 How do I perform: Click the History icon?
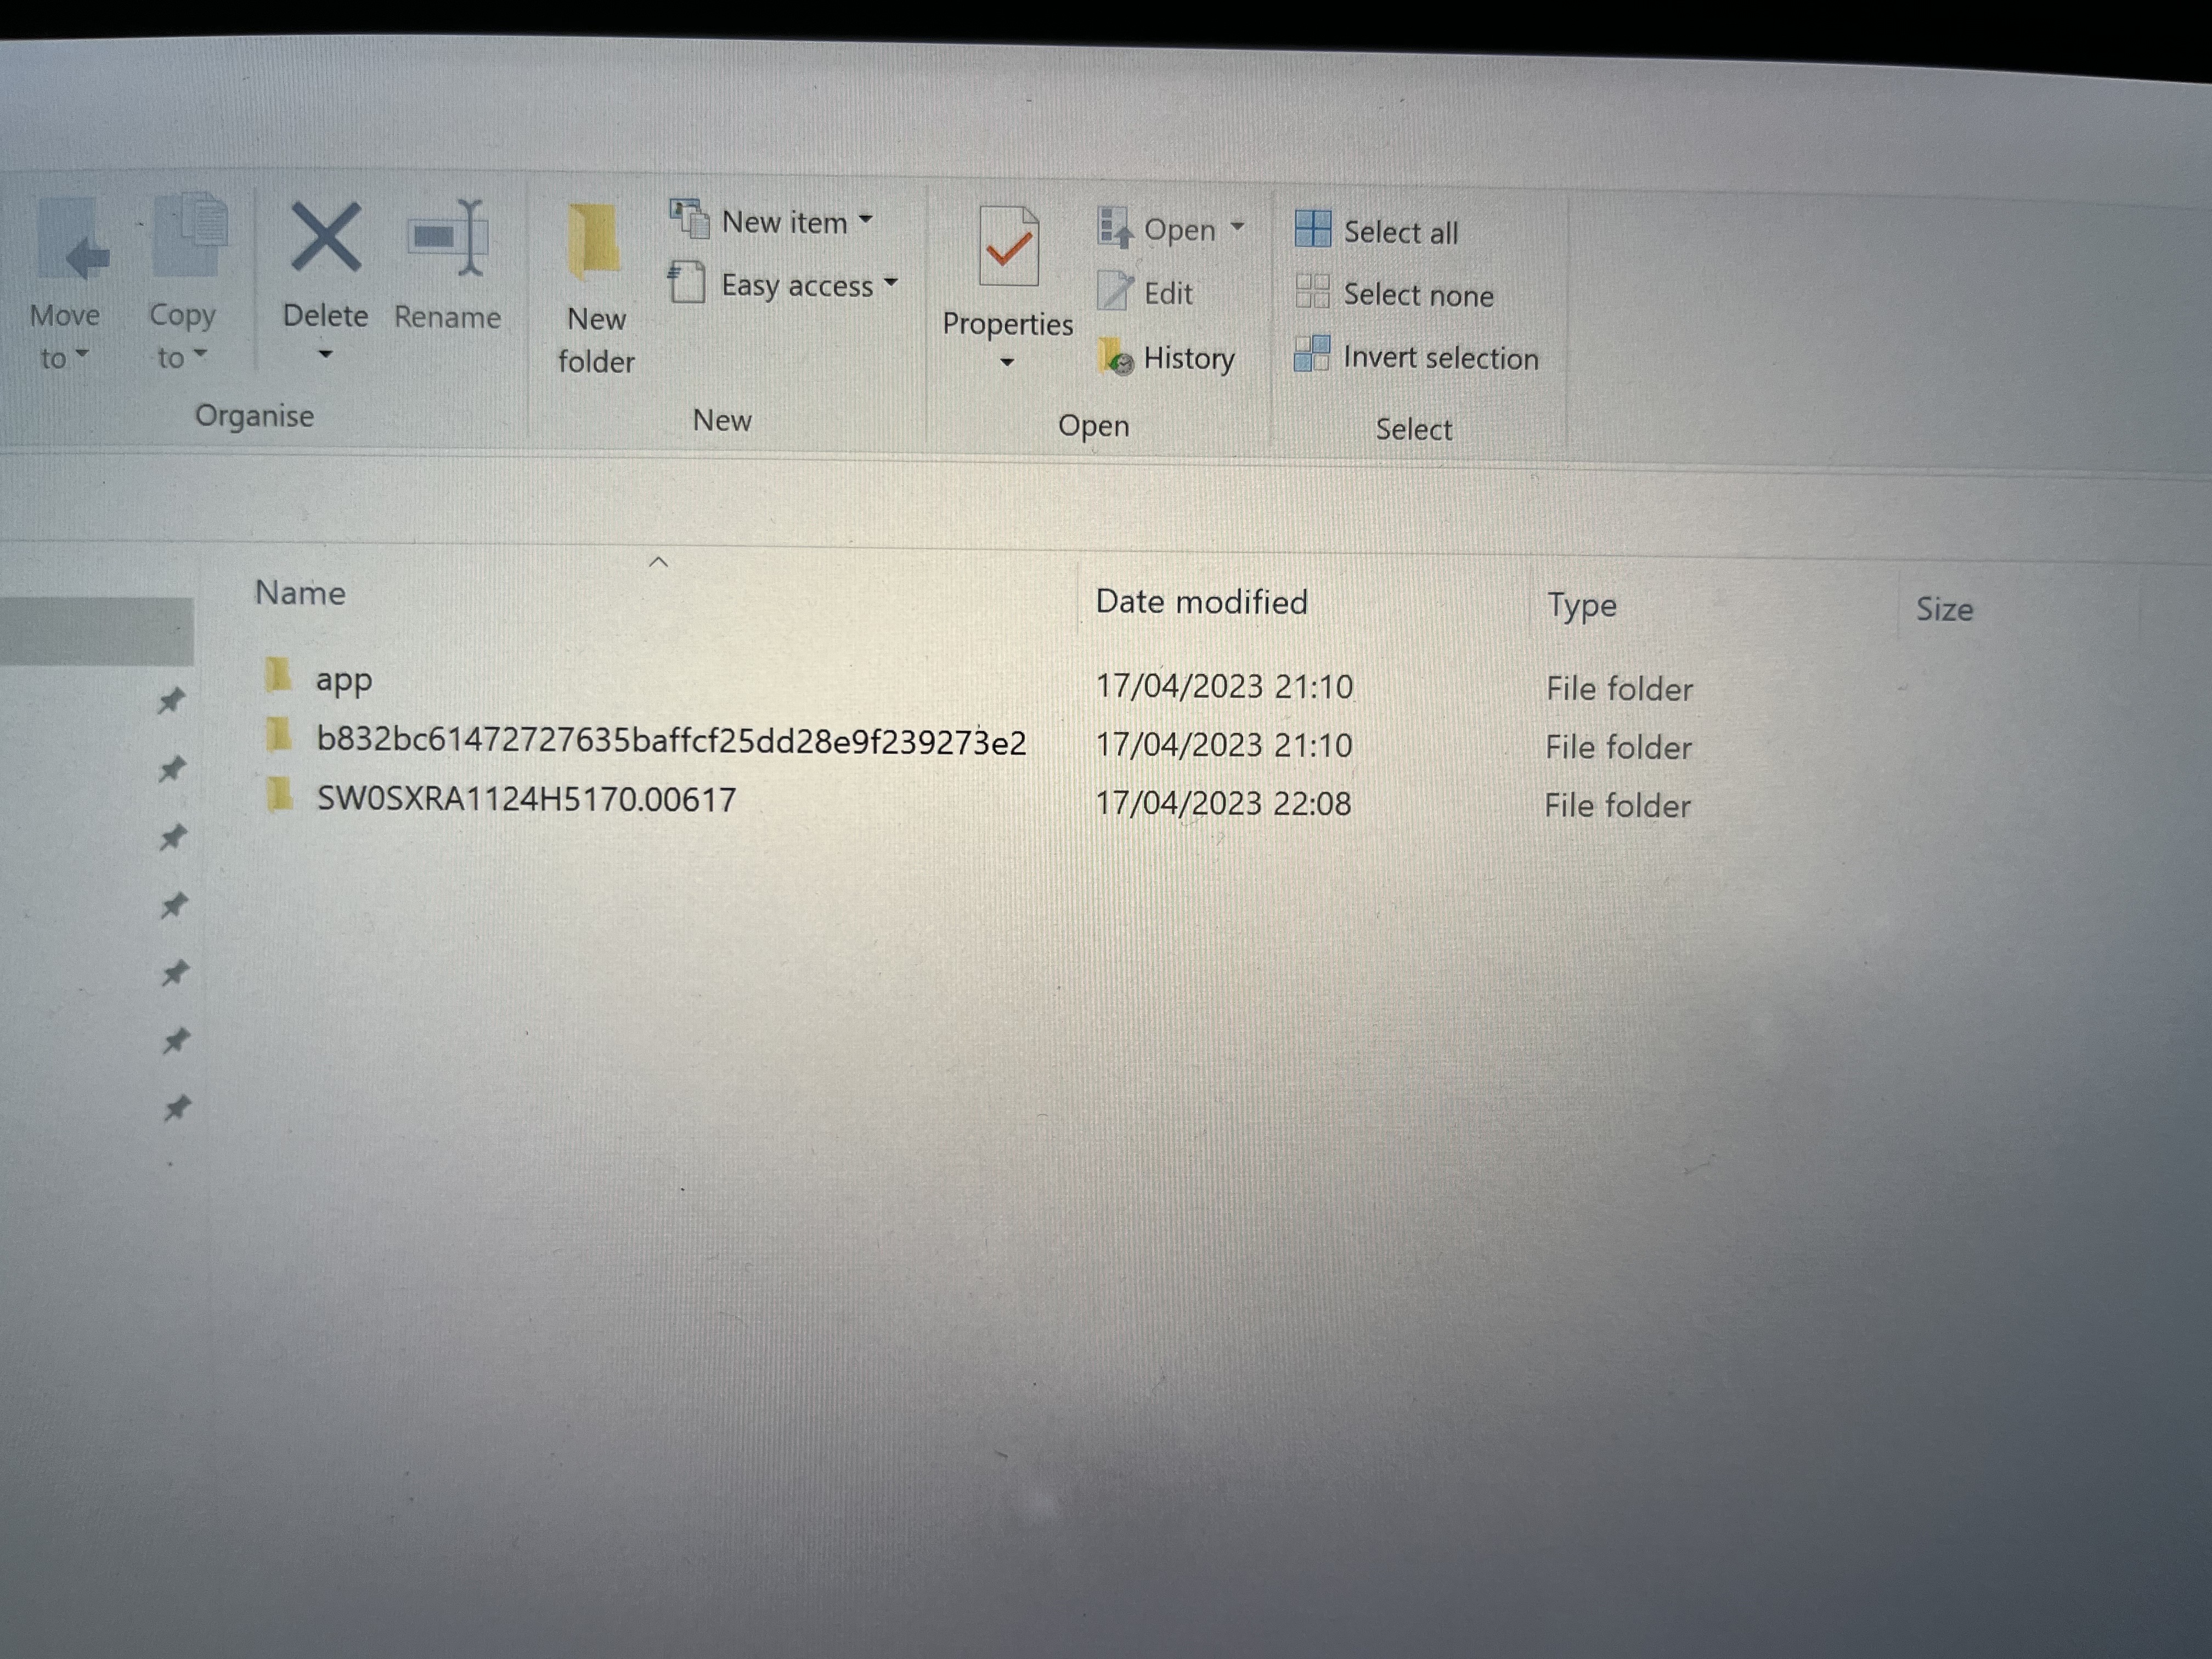click(1116, 358)
